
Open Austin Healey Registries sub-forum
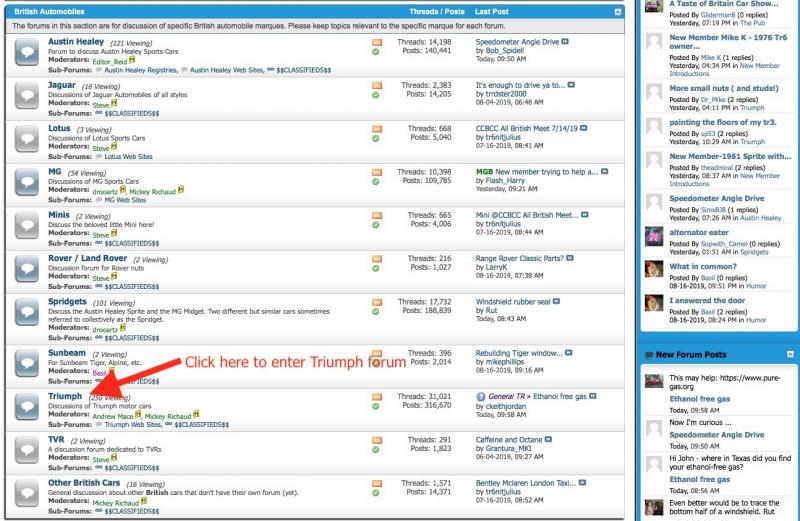point(141,70)
